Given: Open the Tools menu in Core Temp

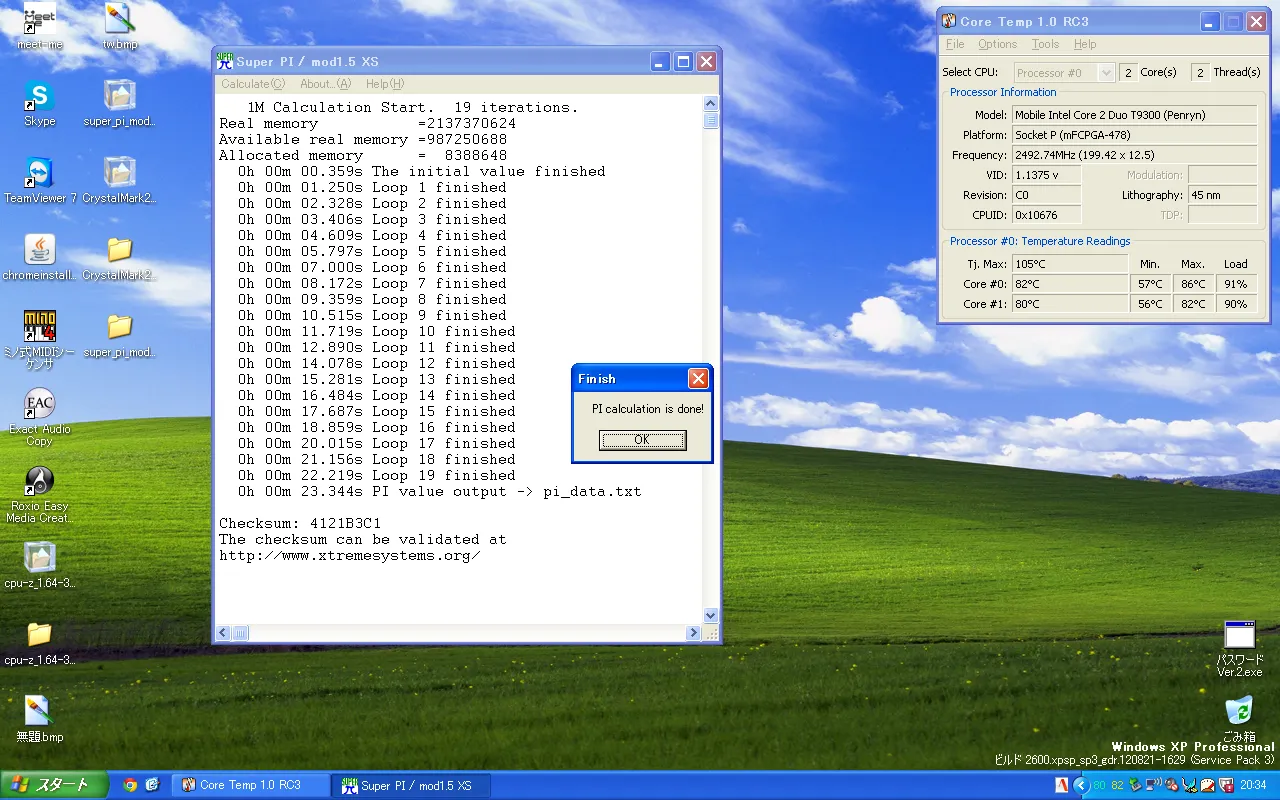Looking at the screenshot, I should coord(1045,44).
